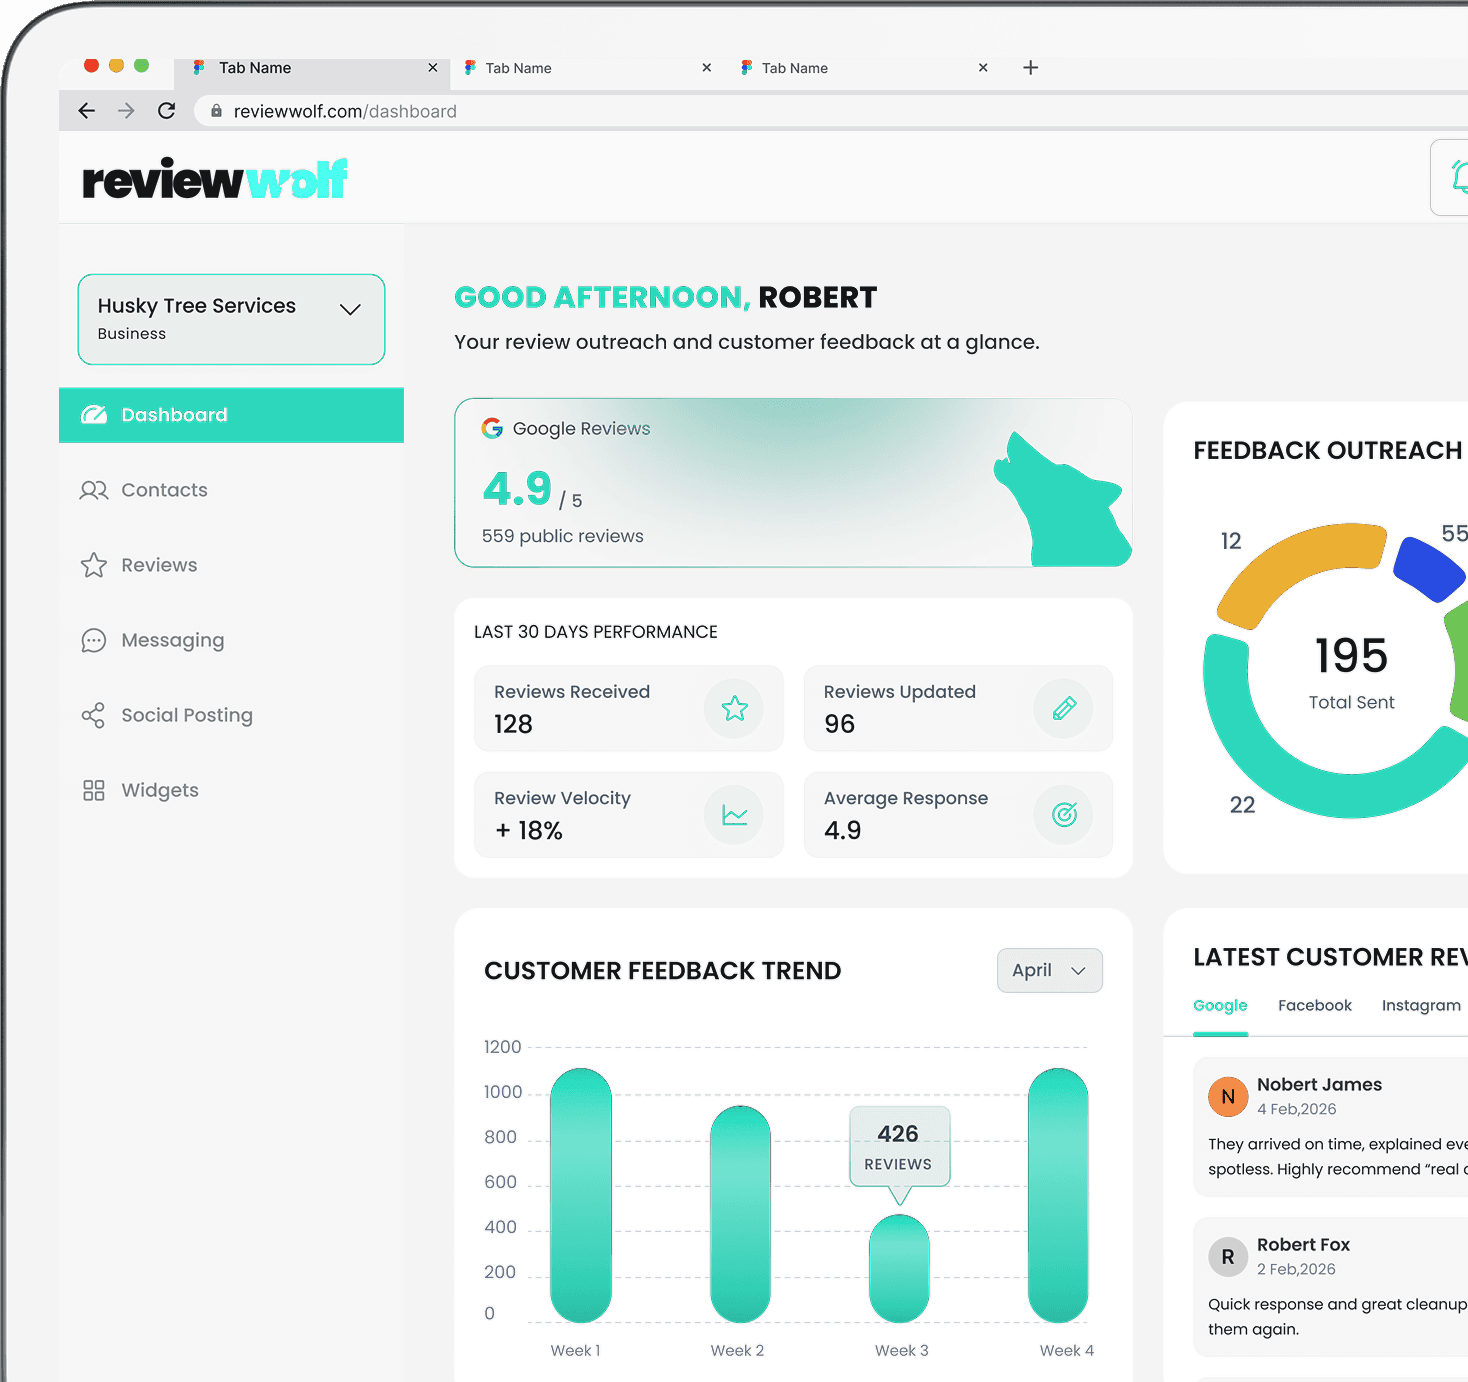Click the target icon in Average Response card
This screenshot has height=1382, width=1468.
pyautogui.click(x=1064, y=815)
